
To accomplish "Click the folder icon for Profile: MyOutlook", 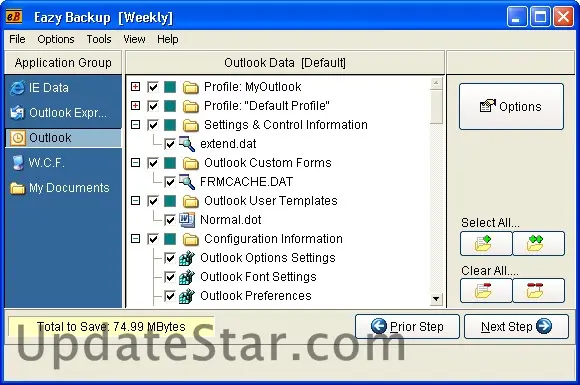I will click(x=190, y=87).
